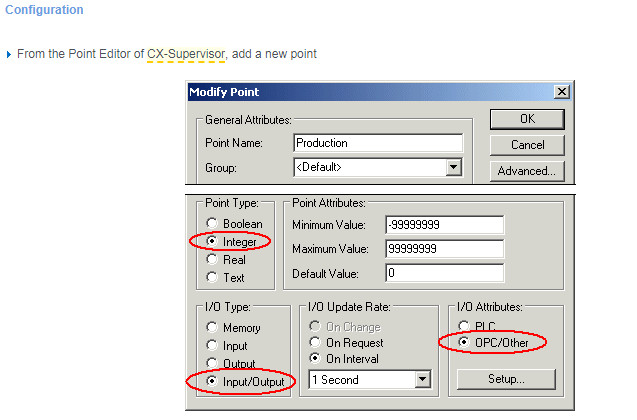
Task: Open the Group dropdown arrow
Action: pos(453,167)
